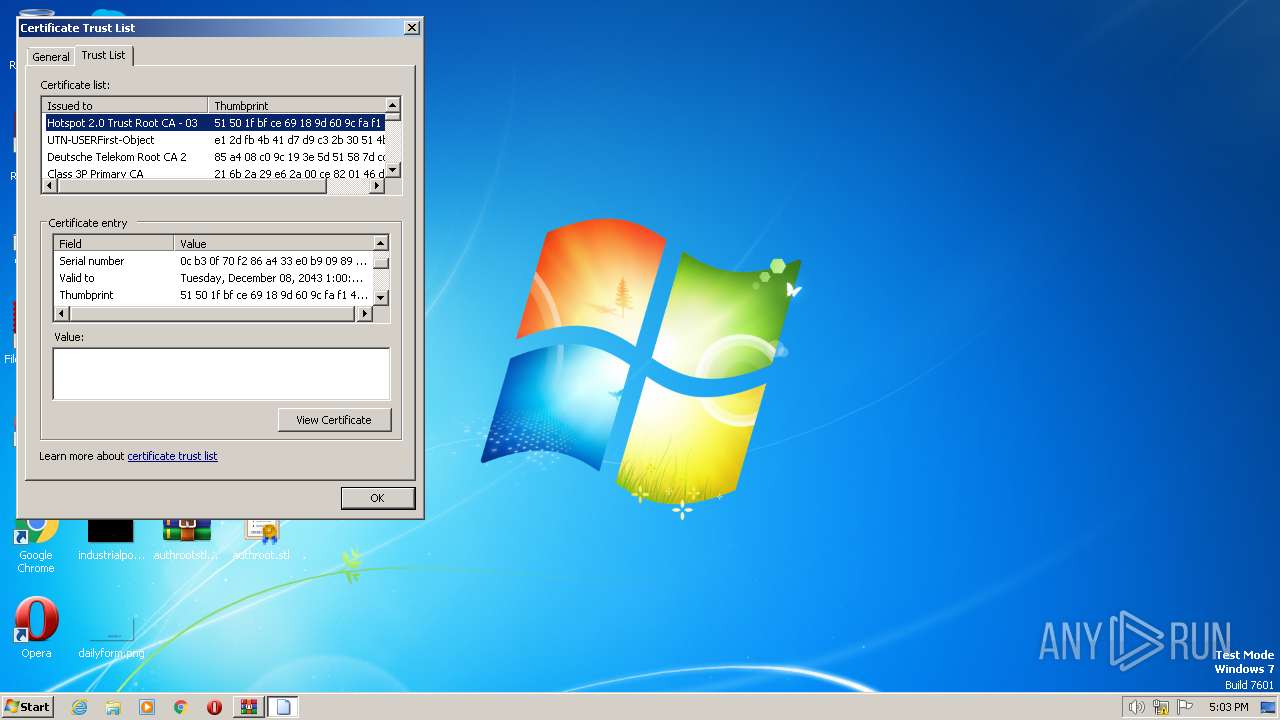Click certificate list scroll left arrow
The width and height of the screenshot is (1280, 720).
click(x=50, y=186)
